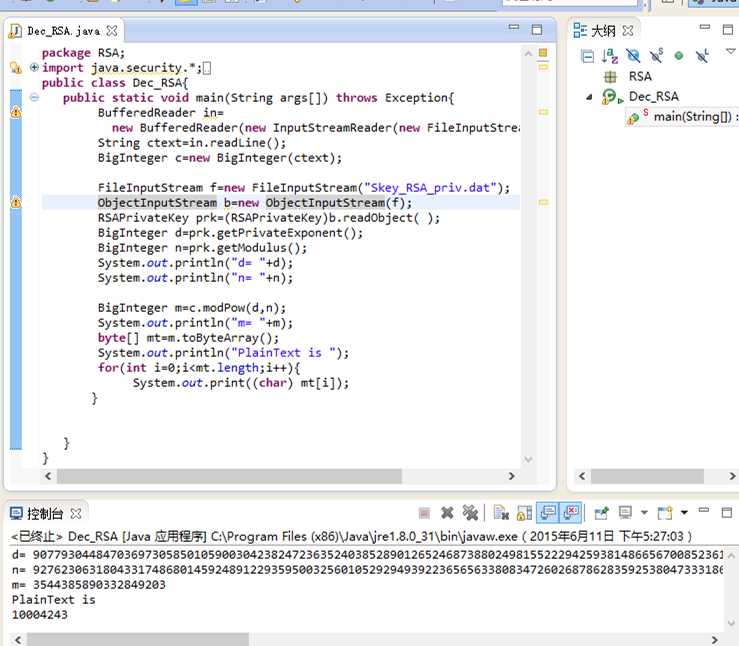Open the outline view menu triangle
Image resolution: width=739 pixels, height=646 pixels.
(731, 51)
